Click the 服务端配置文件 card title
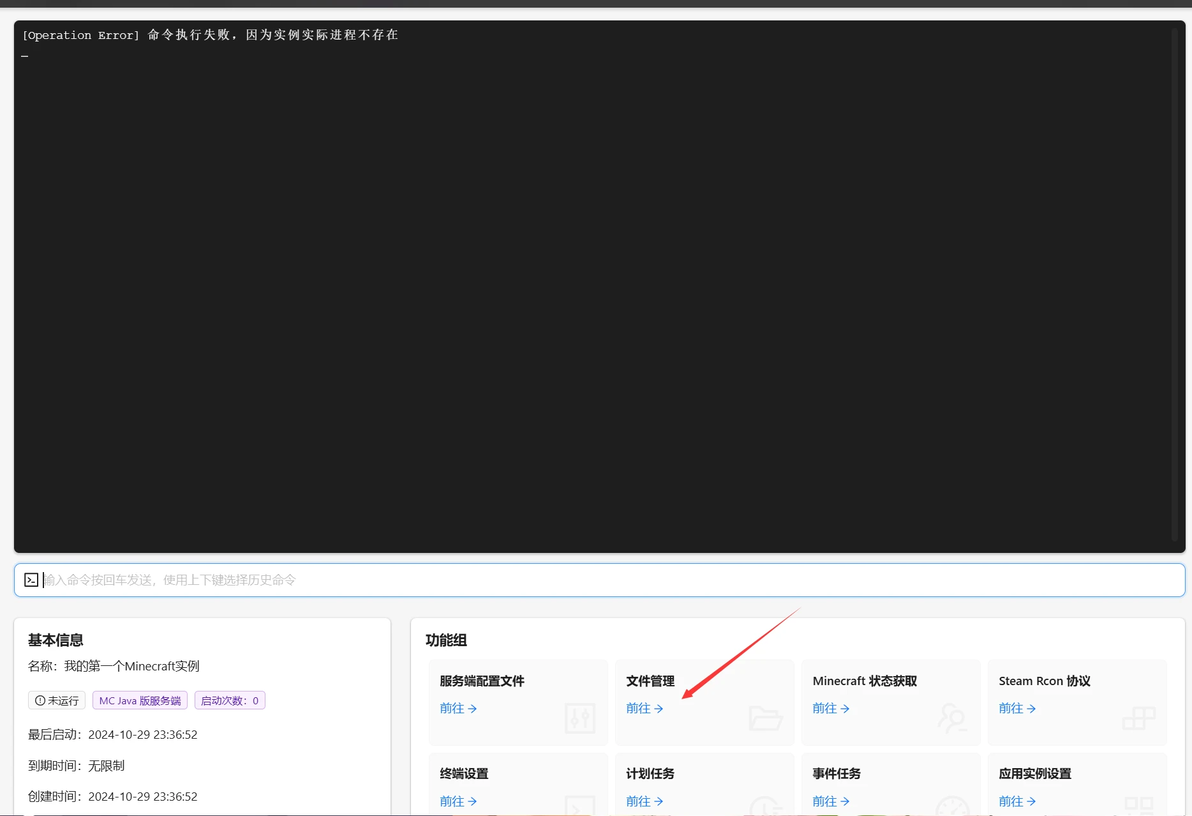 tap(482, 681)
